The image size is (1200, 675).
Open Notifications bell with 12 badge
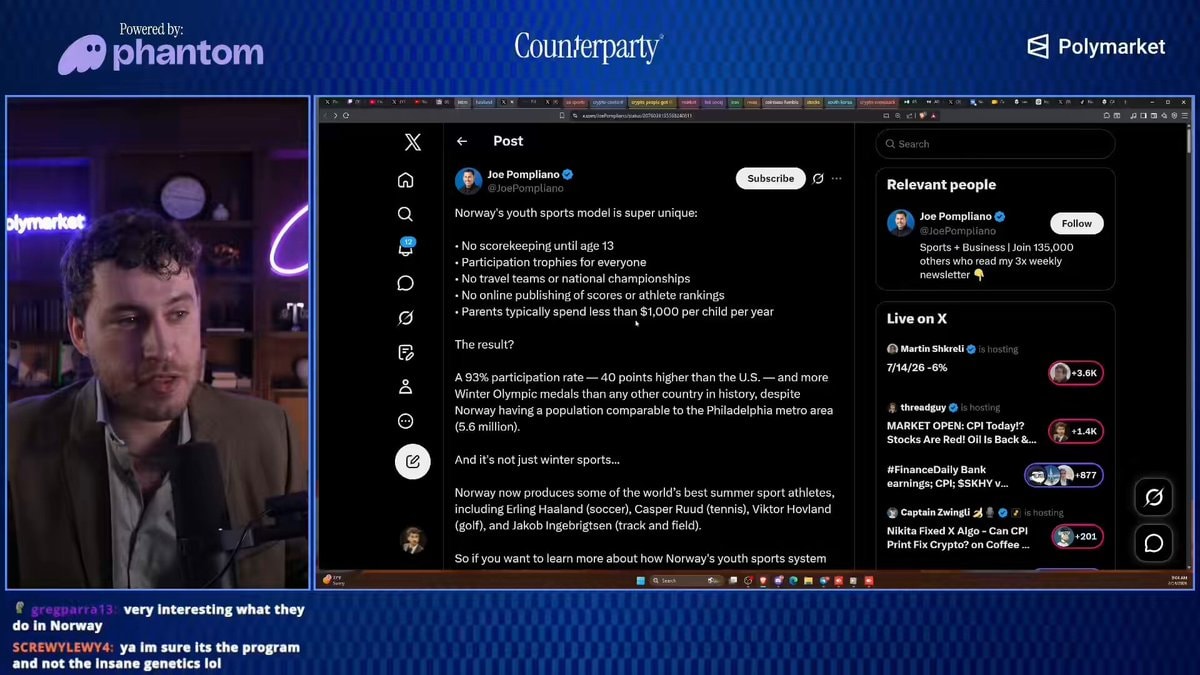(x=406, y=248)
